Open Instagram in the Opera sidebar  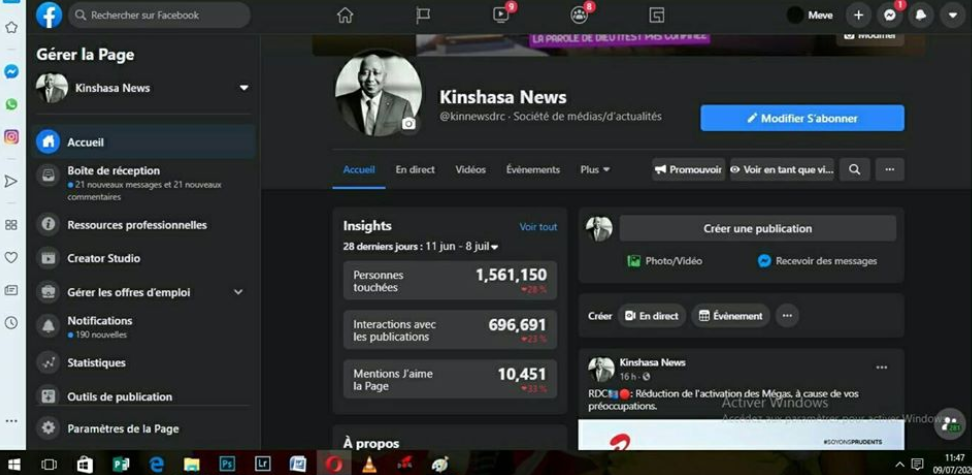click(x=11, y=137)
